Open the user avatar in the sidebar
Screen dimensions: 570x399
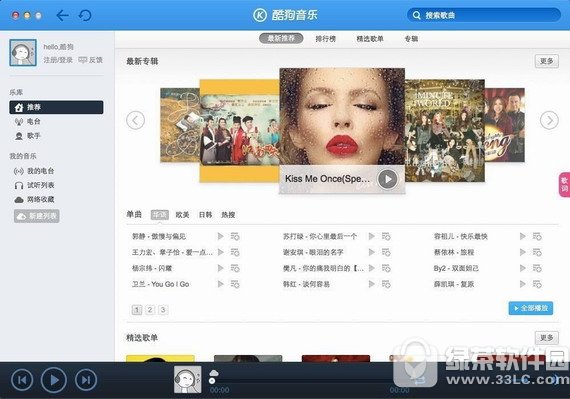tap(23, 53)
